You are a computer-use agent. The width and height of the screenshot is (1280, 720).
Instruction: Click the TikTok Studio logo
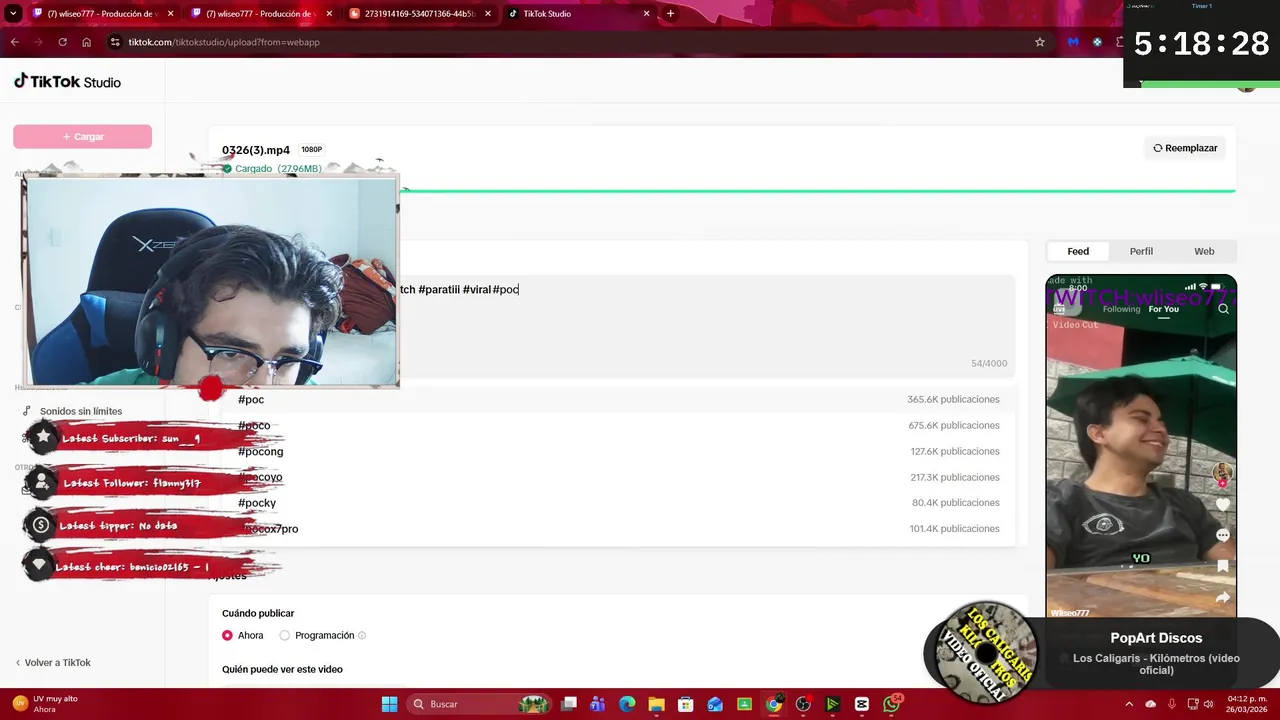tap(67, 82)
